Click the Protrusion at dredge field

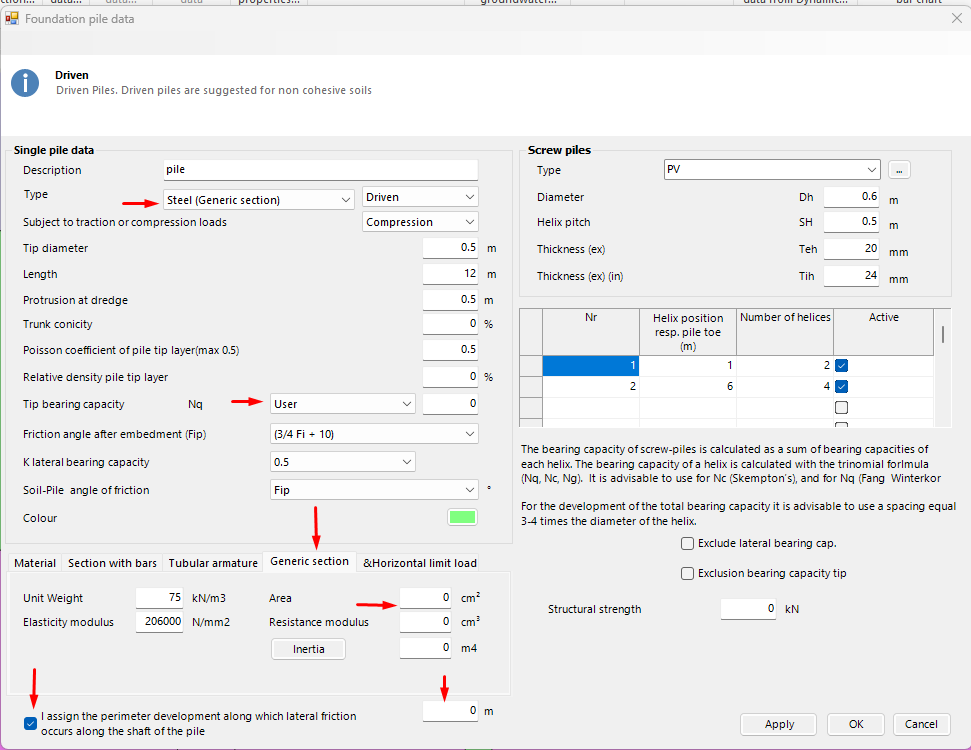coord(450,300)
